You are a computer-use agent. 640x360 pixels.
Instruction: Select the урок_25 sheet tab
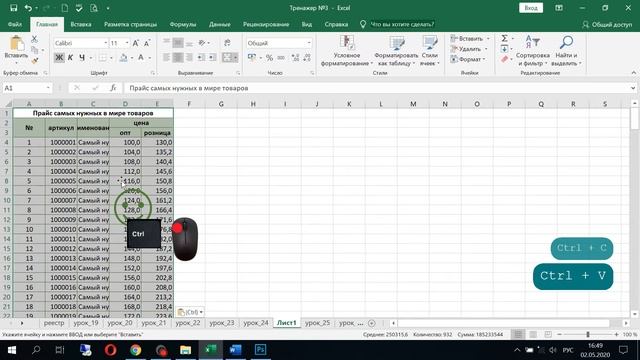[x=317, y=322]
